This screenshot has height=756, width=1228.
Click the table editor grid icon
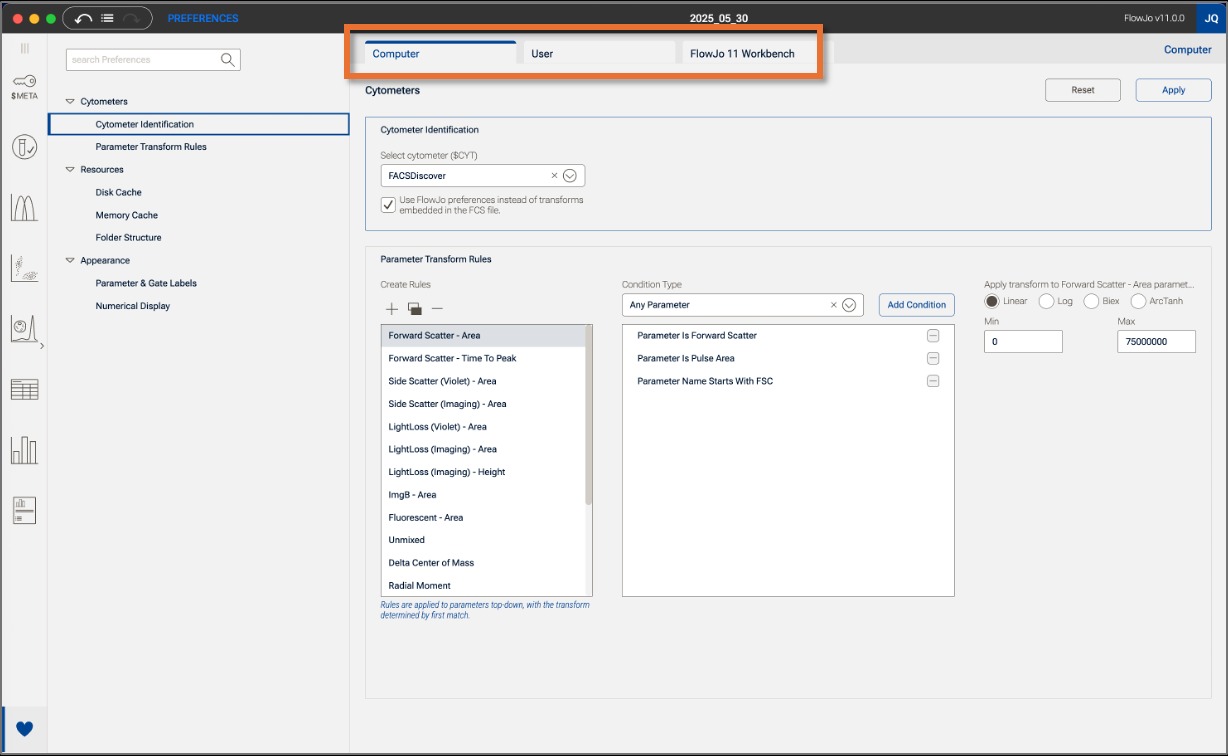pos(24,389)
